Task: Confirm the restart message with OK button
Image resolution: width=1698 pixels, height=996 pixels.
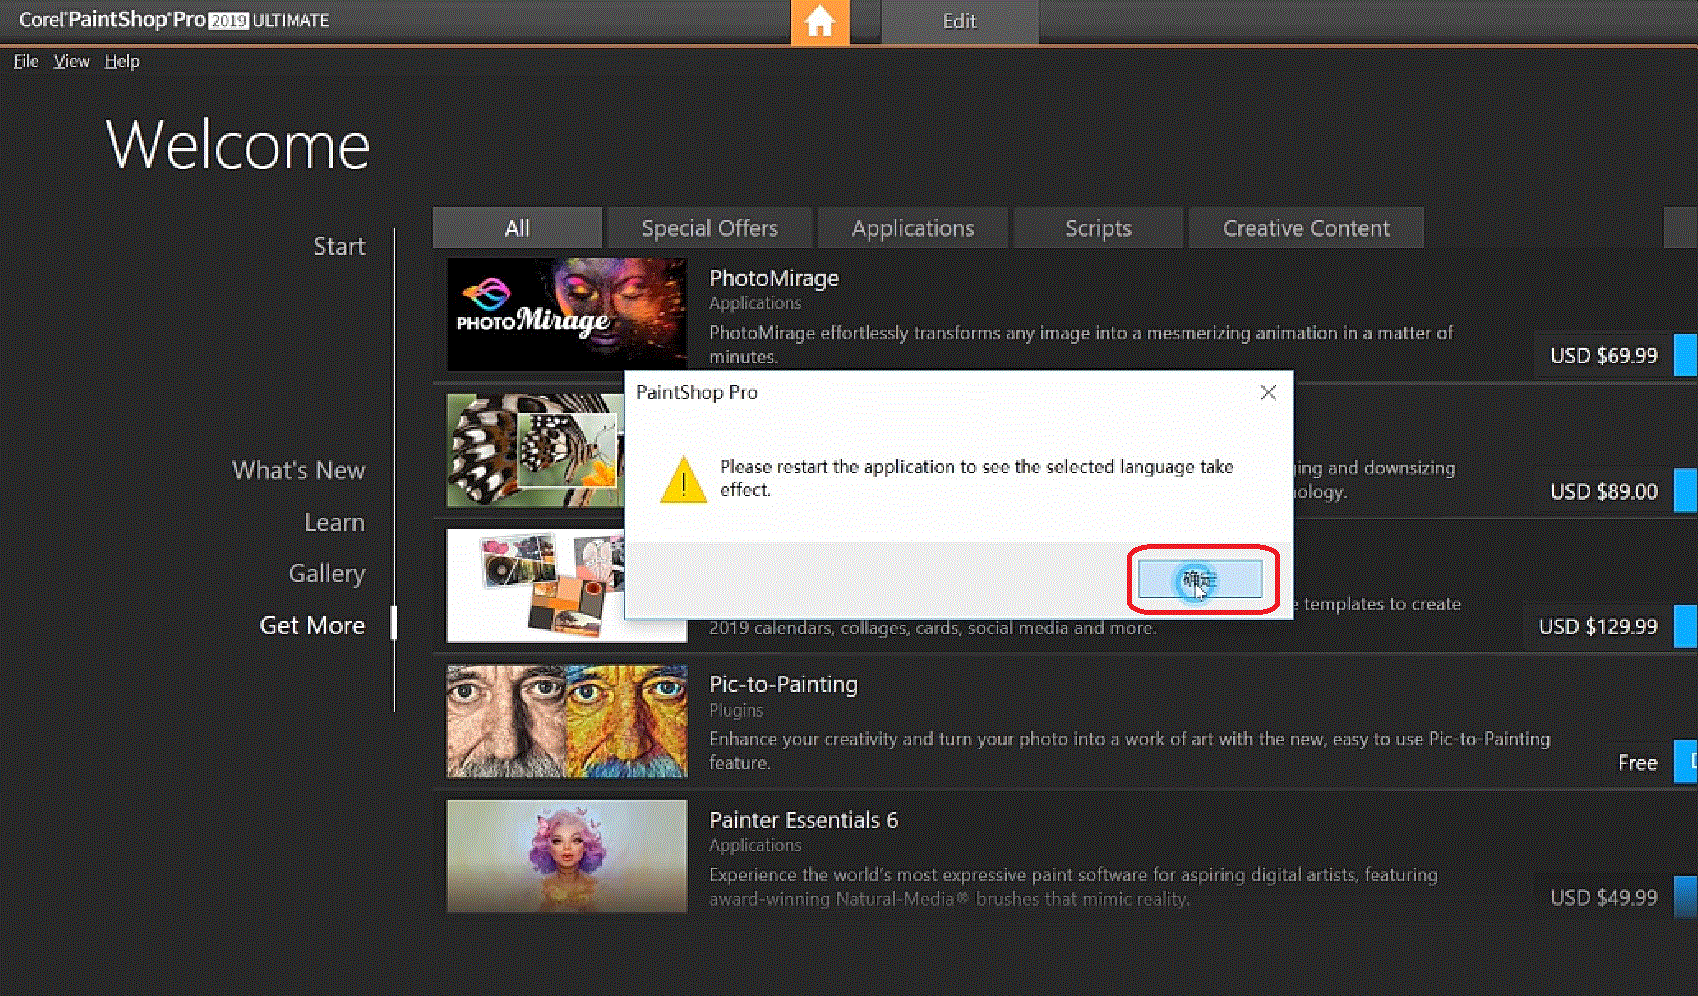Action: tap(1200, 579)
